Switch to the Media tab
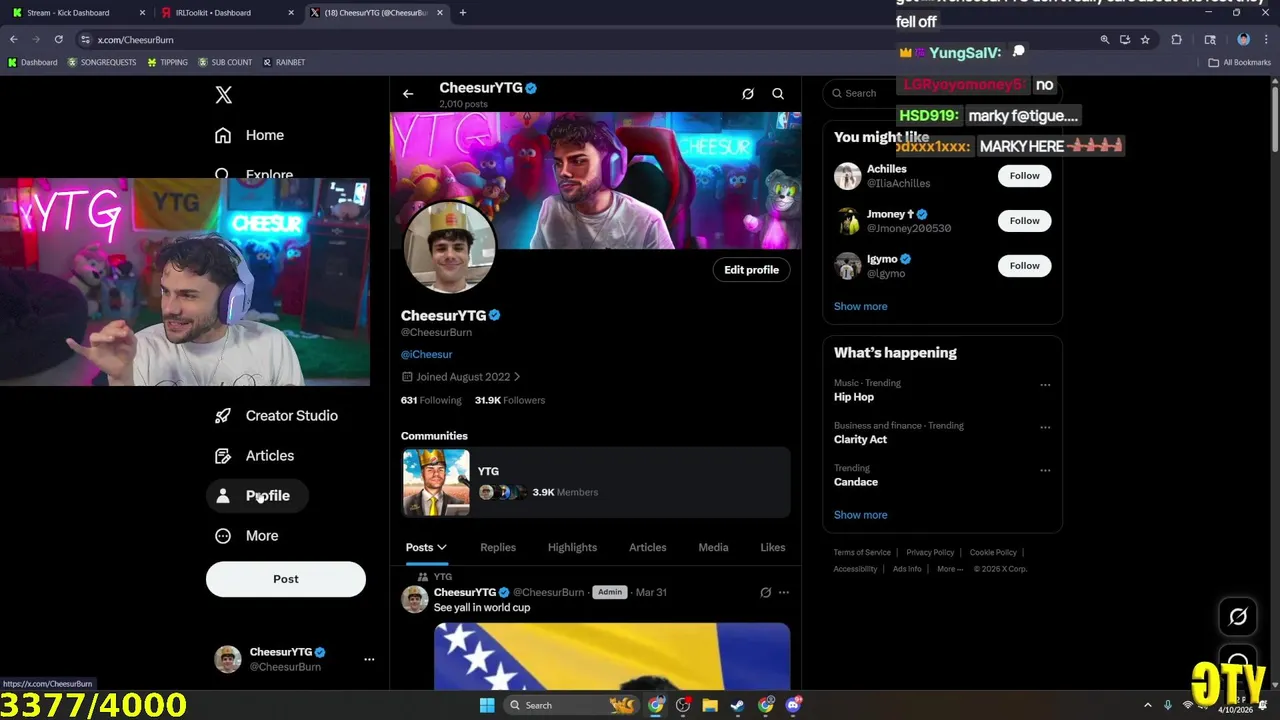This screenshot has width=1280, height=720. point(713,547)
